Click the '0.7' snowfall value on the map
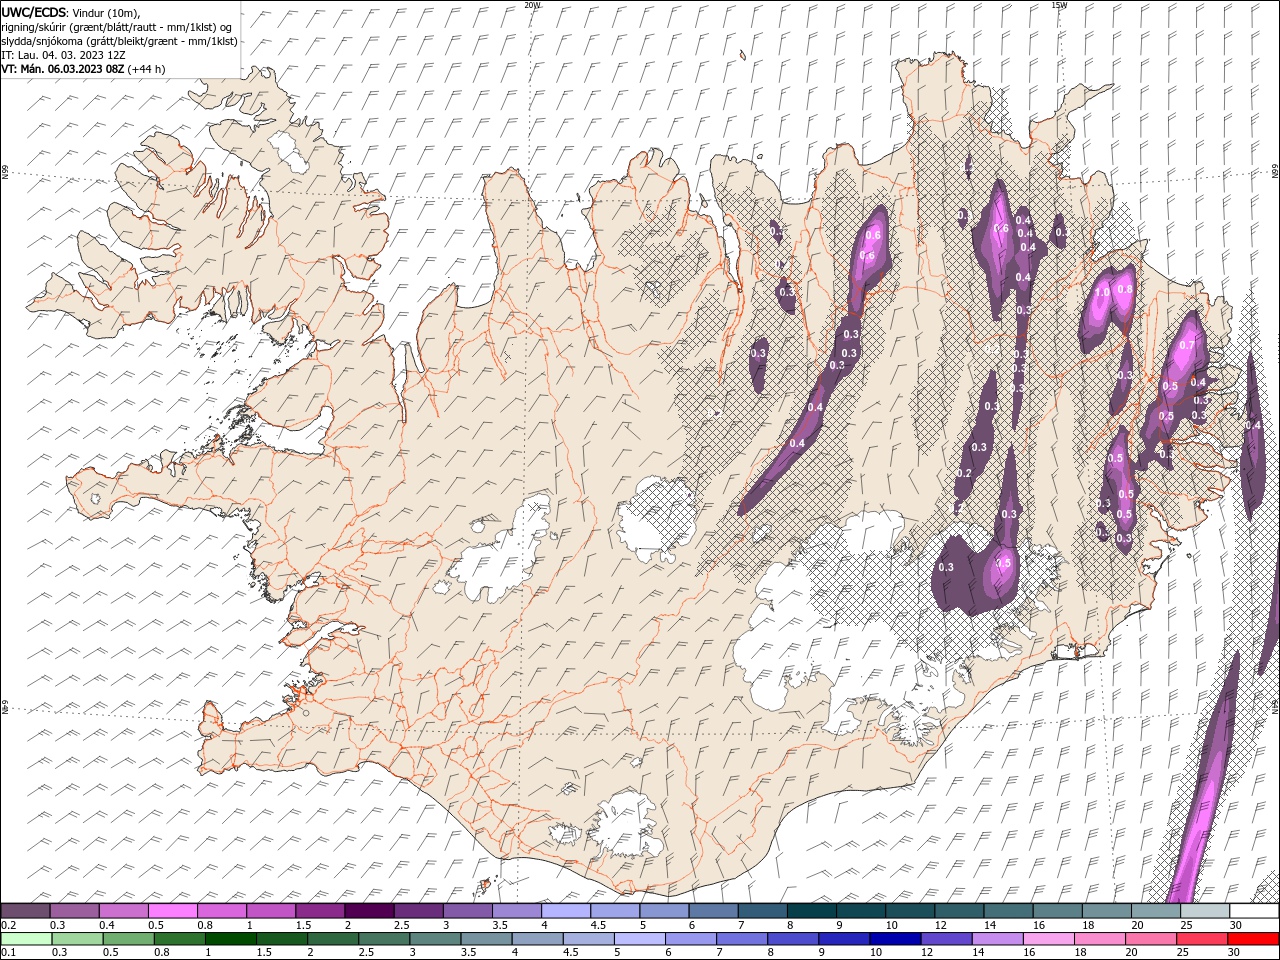The width and height of the screenshot is (1280, 960). point(1187,345)
